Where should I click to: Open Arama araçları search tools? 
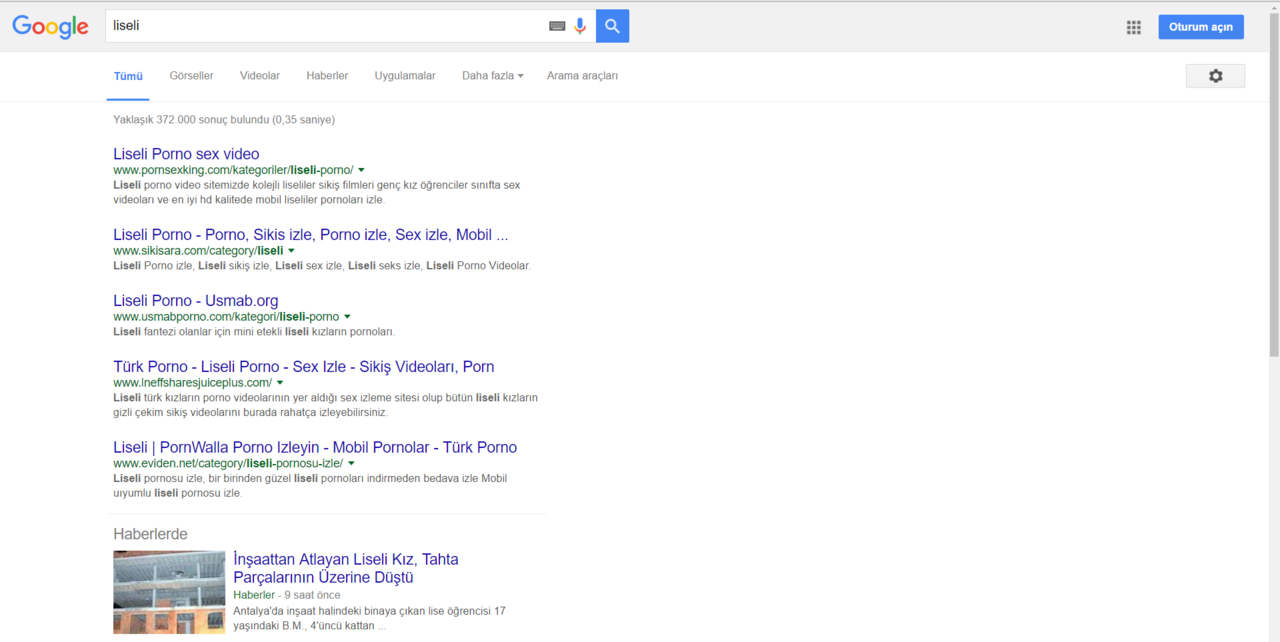(582, 76)
